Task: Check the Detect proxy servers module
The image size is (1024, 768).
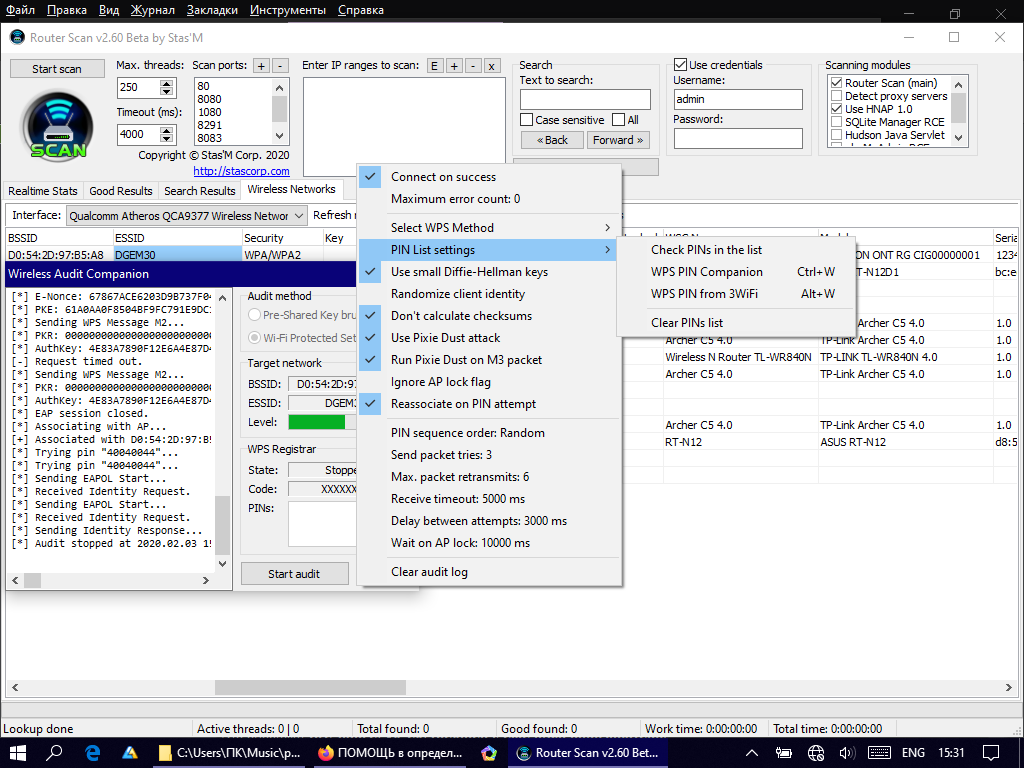Action: coord(836,96)
